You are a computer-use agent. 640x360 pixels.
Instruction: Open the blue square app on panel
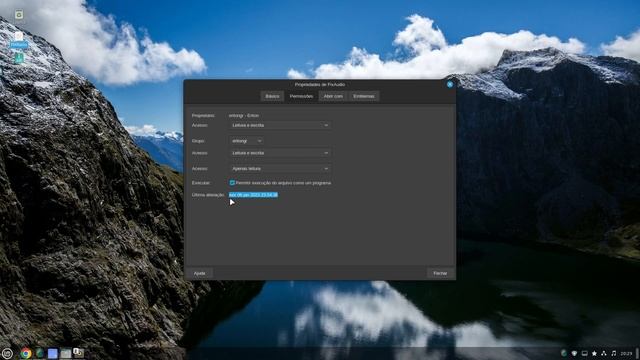[53, 353]
